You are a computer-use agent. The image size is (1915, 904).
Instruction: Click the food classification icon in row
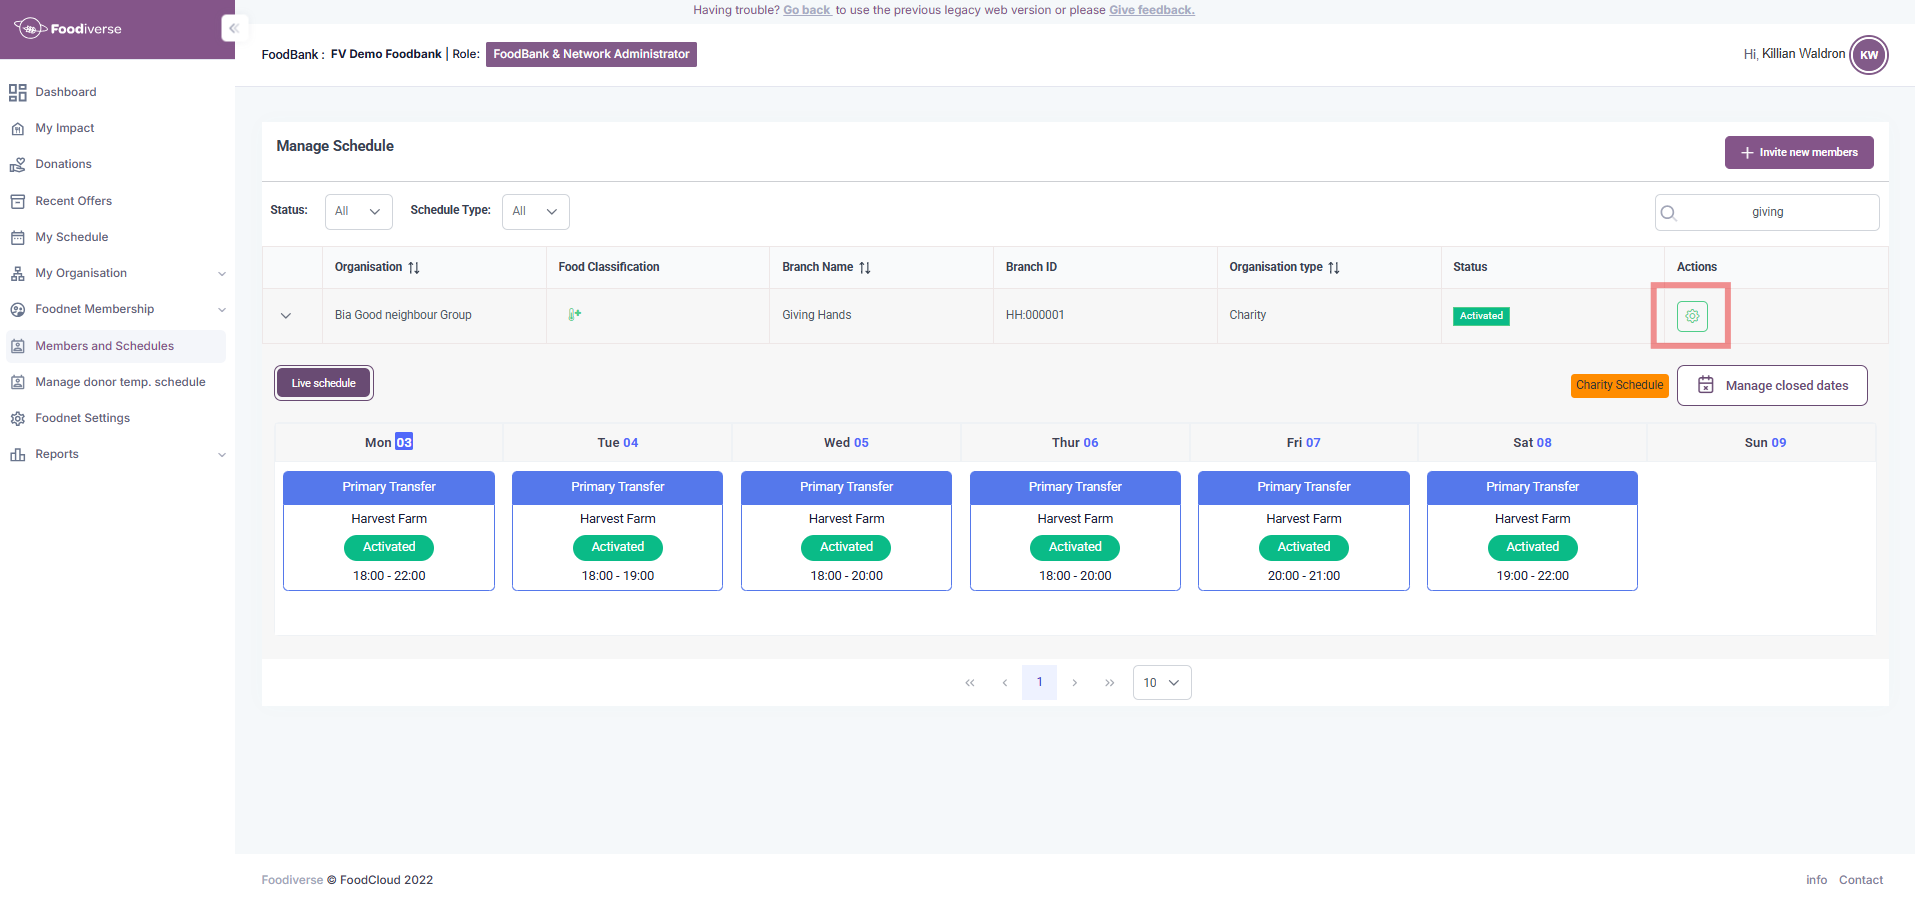click(575, 315)
